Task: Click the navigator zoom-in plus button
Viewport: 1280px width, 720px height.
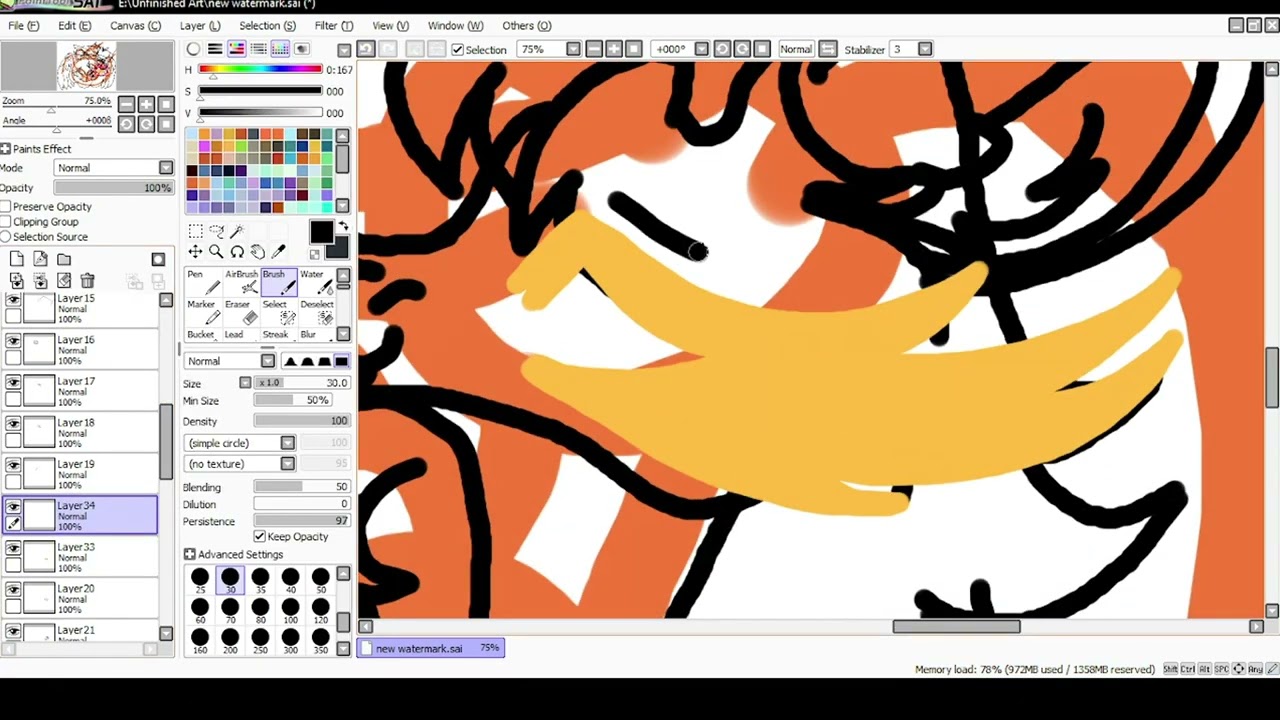Action: point(146,104)
